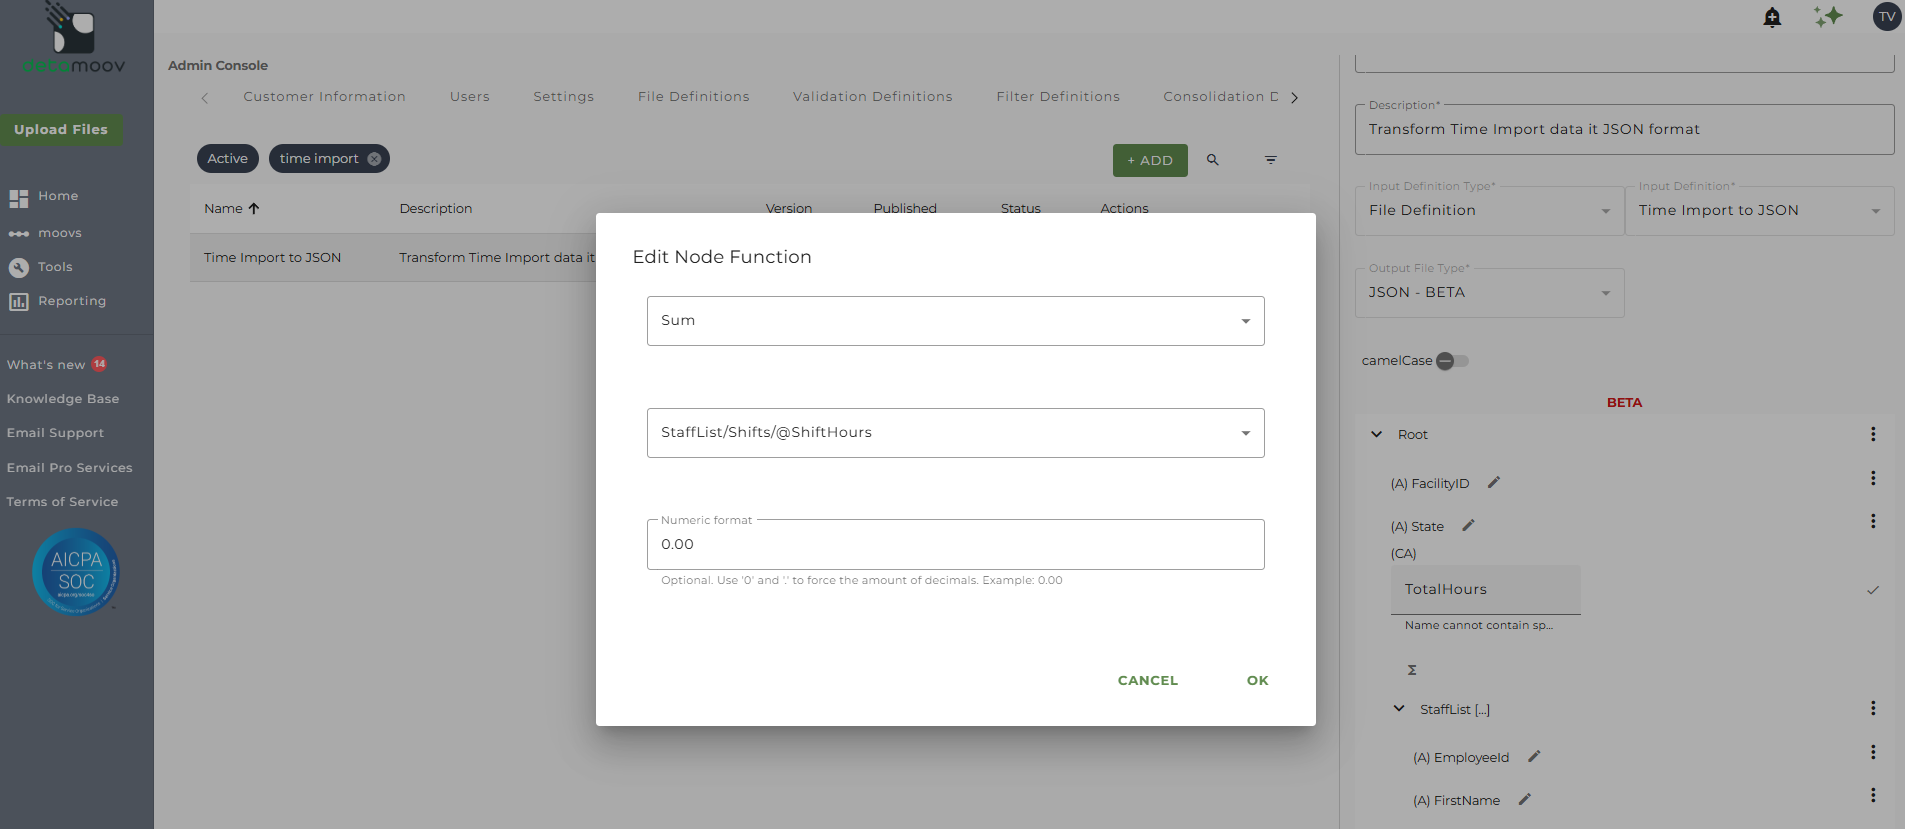This screenshot has height=829, width=1905.
Task: Switch to the File Definitions tab
Action: (x=693, y=97)
